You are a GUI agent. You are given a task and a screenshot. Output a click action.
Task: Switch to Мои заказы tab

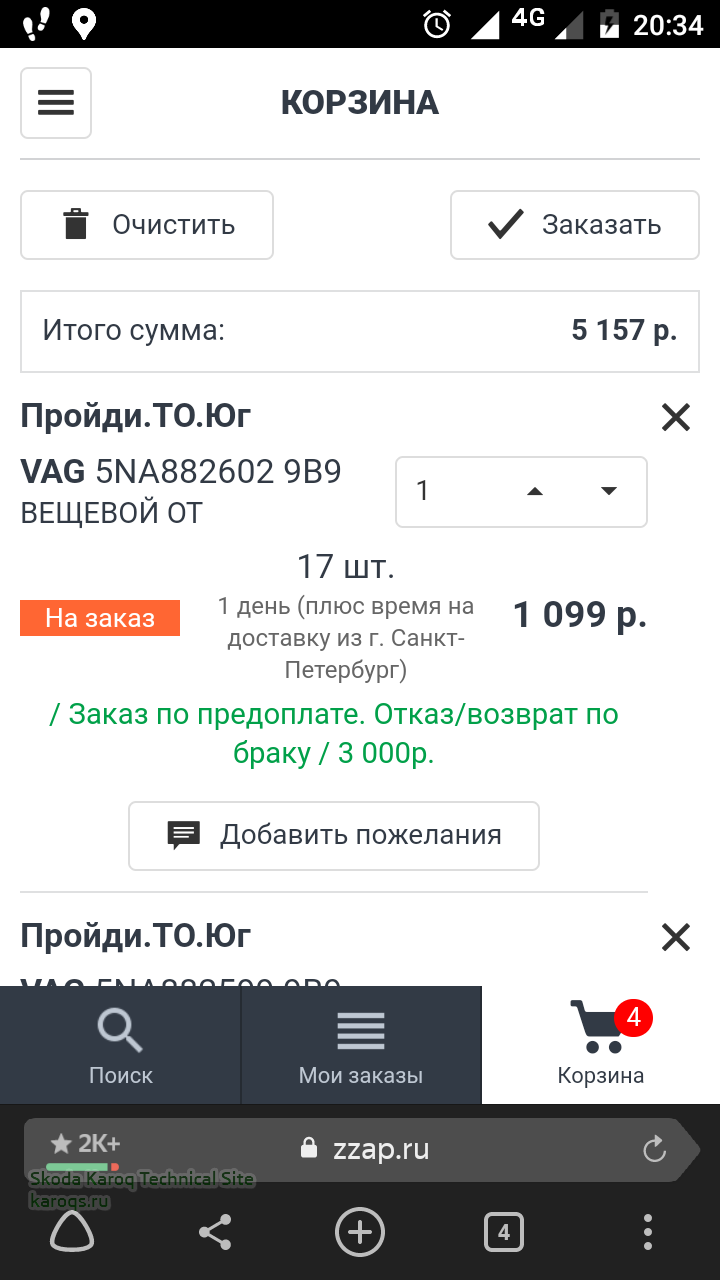pos(361,1045)
